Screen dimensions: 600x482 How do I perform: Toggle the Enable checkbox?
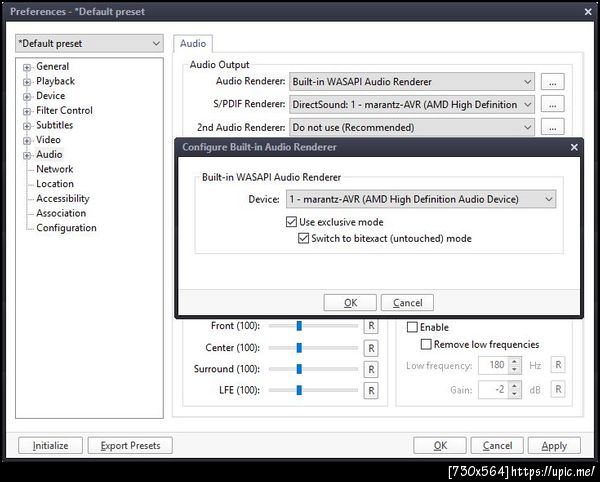(x=412, y=327)
